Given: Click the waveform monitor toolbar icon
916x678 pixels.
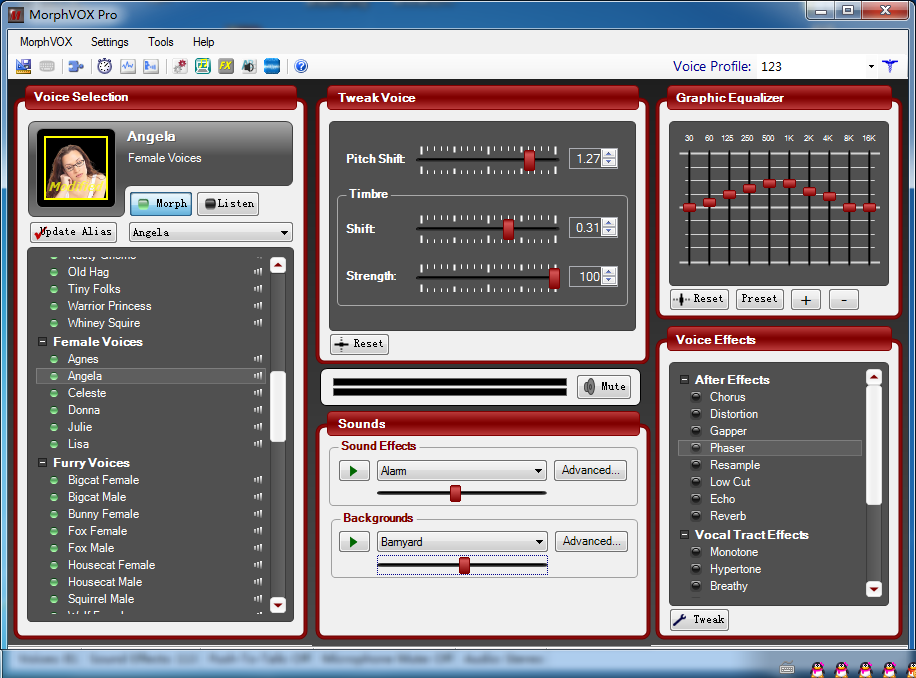Looking at the screenshot, I should click(128, 66).
